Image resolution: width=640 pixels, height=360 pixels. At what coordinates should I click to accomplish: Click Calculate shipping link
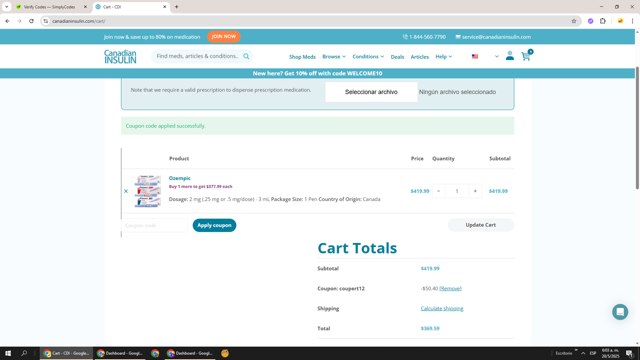pos(442,308)
